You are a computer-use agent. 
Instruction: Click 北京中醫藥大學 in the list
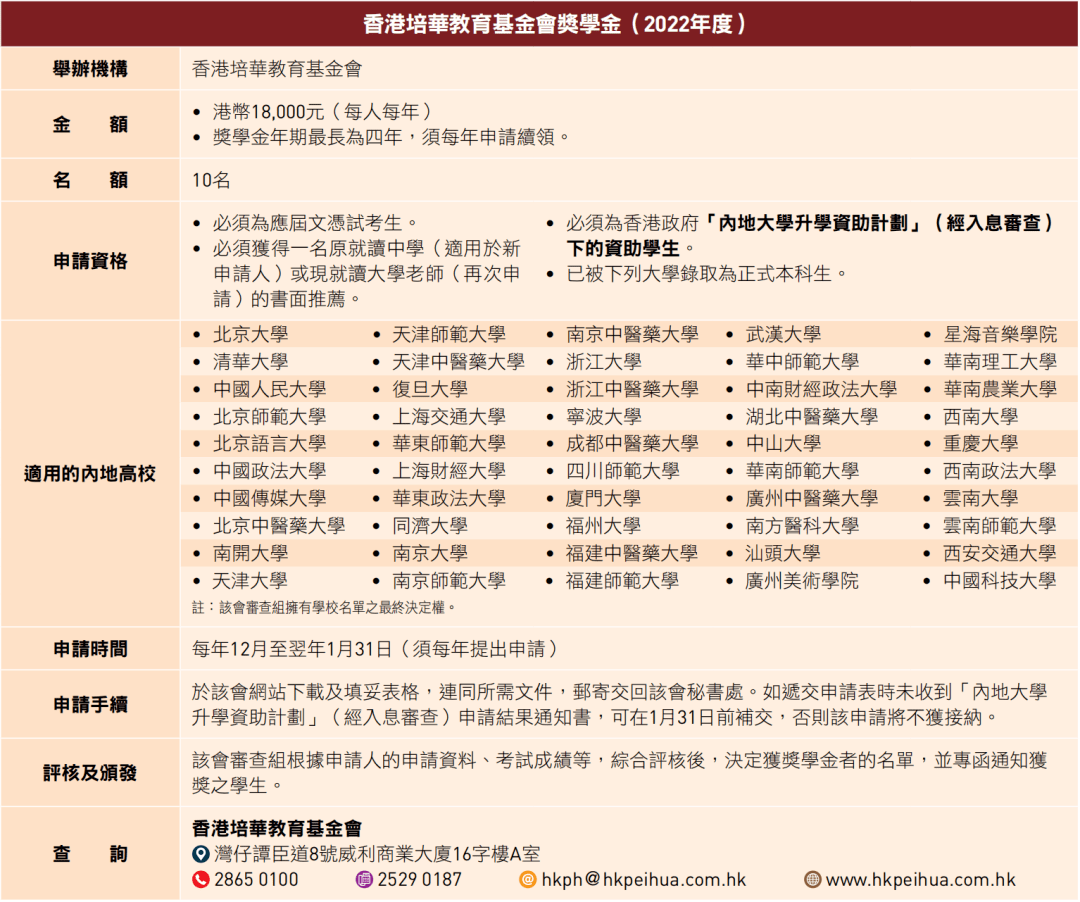[x=279, y=526]
